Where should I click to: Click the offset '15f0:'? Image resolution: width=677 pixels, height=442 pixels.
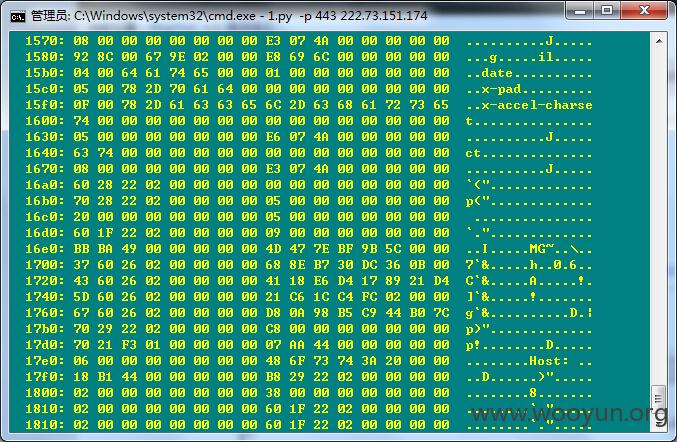[44, 105]
